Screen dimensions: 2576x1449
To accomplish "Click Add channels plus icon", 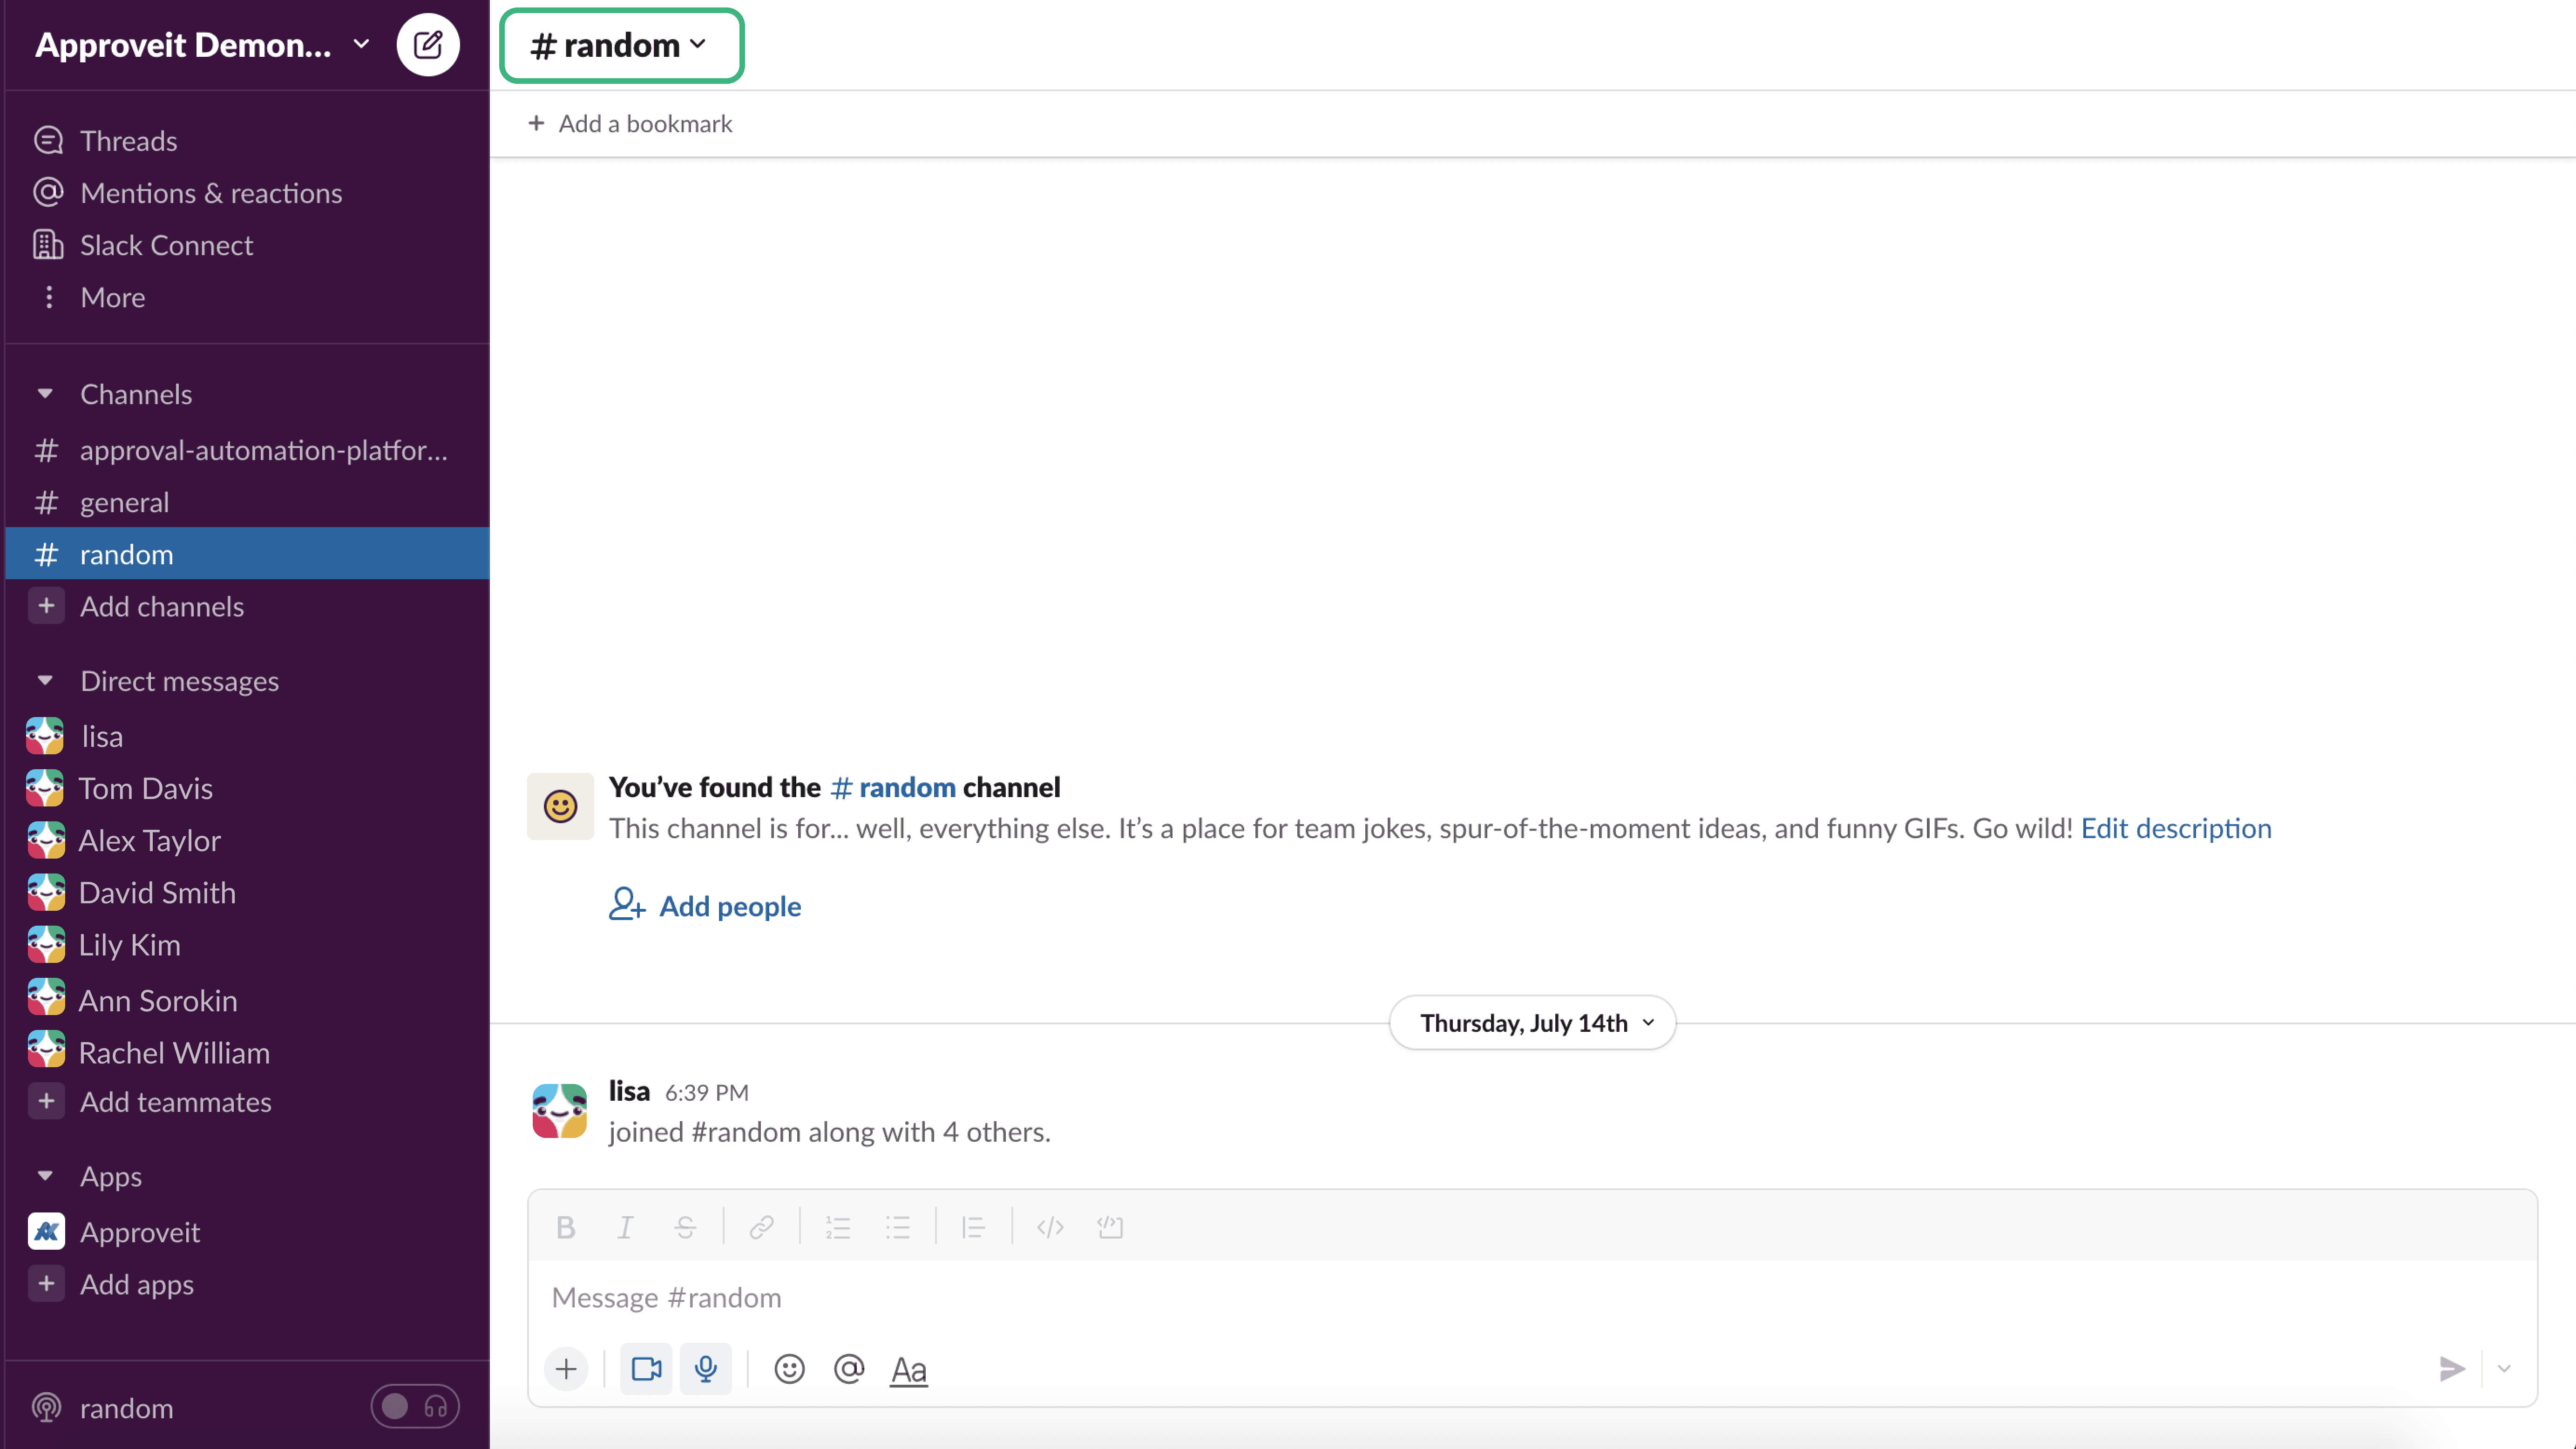I will coord(46,606).
